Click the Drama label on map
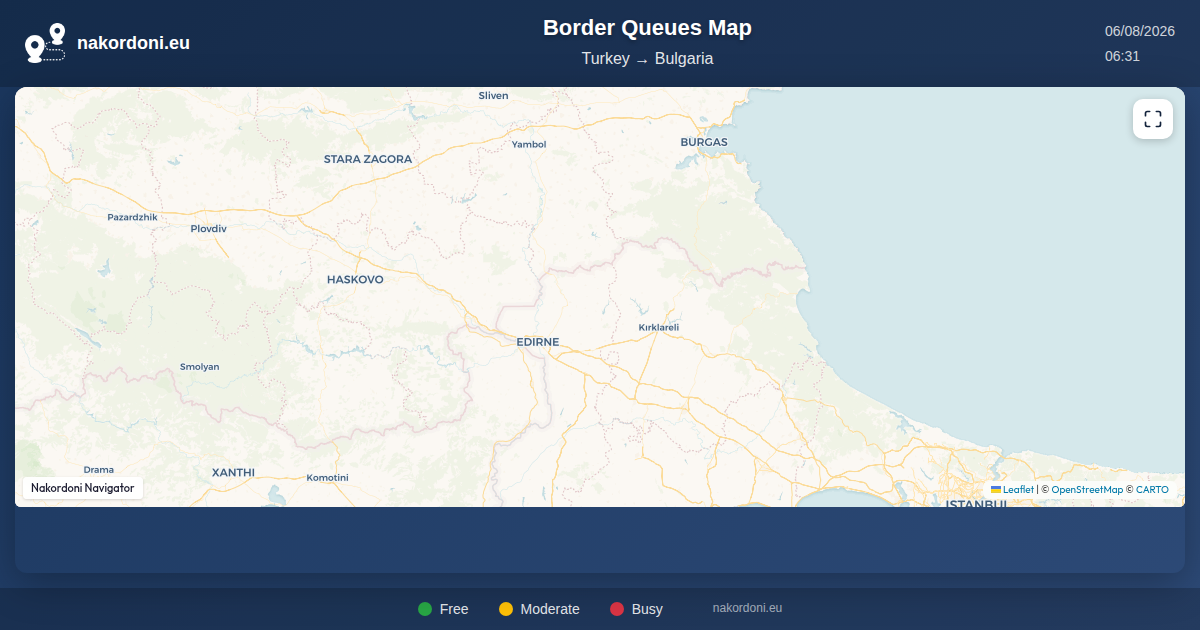The image size is (1200, 630). [x=99, y=469]
